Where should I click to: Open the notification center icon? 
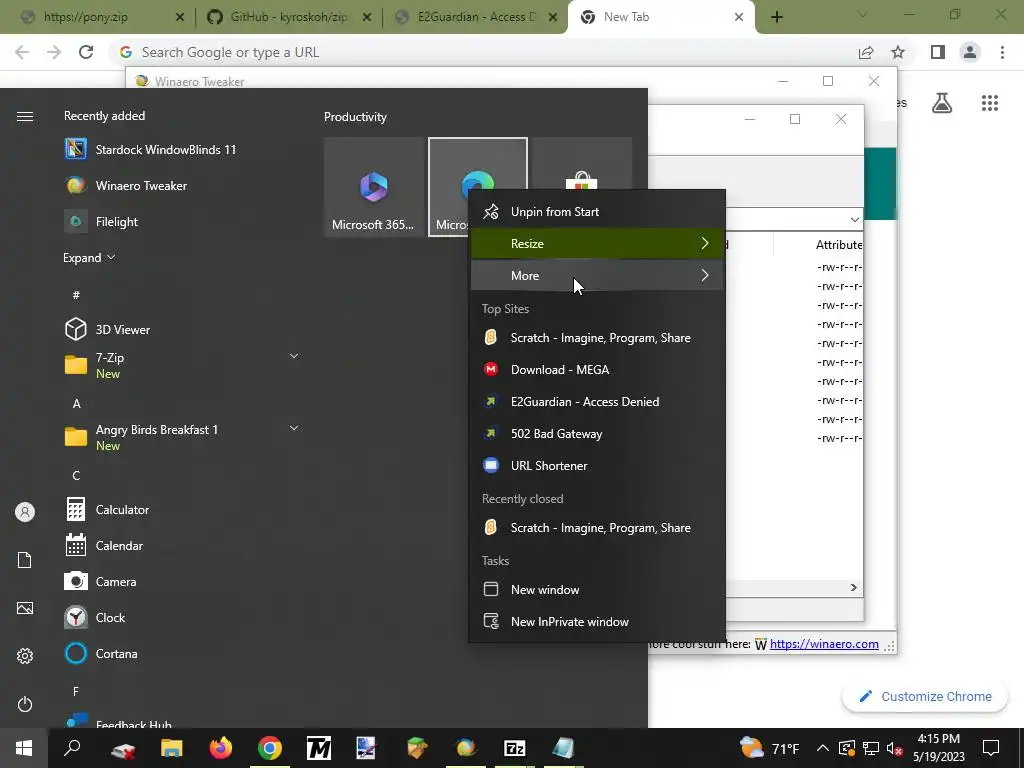(x=991, y=748)
